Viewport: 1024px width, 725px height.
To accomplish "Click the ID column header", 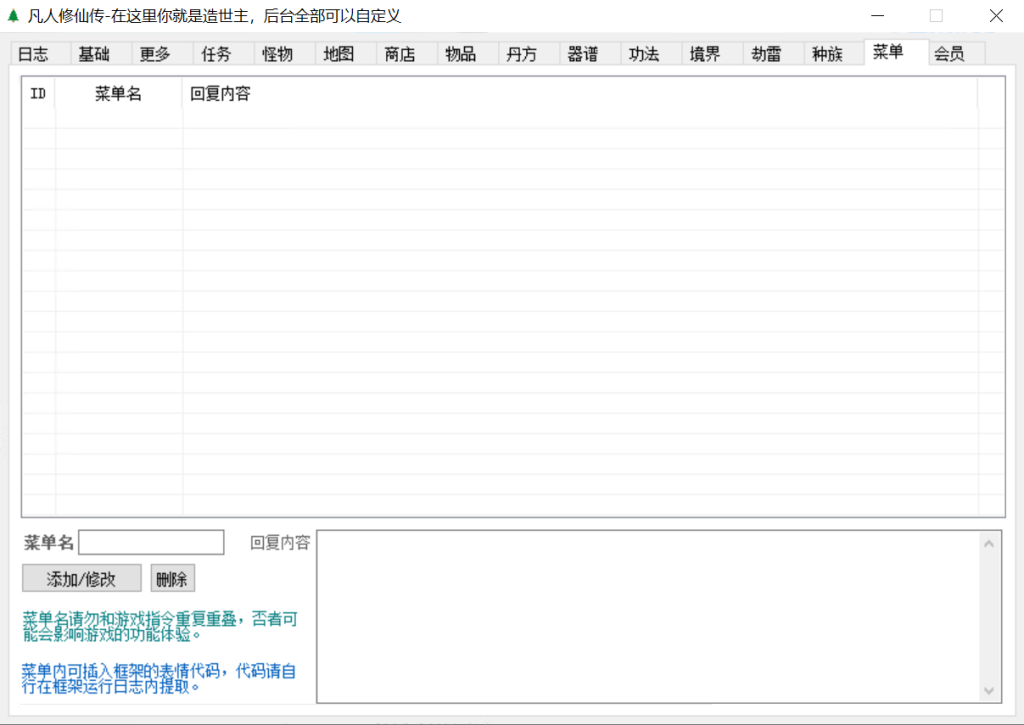I will click(x=38, y=94).
